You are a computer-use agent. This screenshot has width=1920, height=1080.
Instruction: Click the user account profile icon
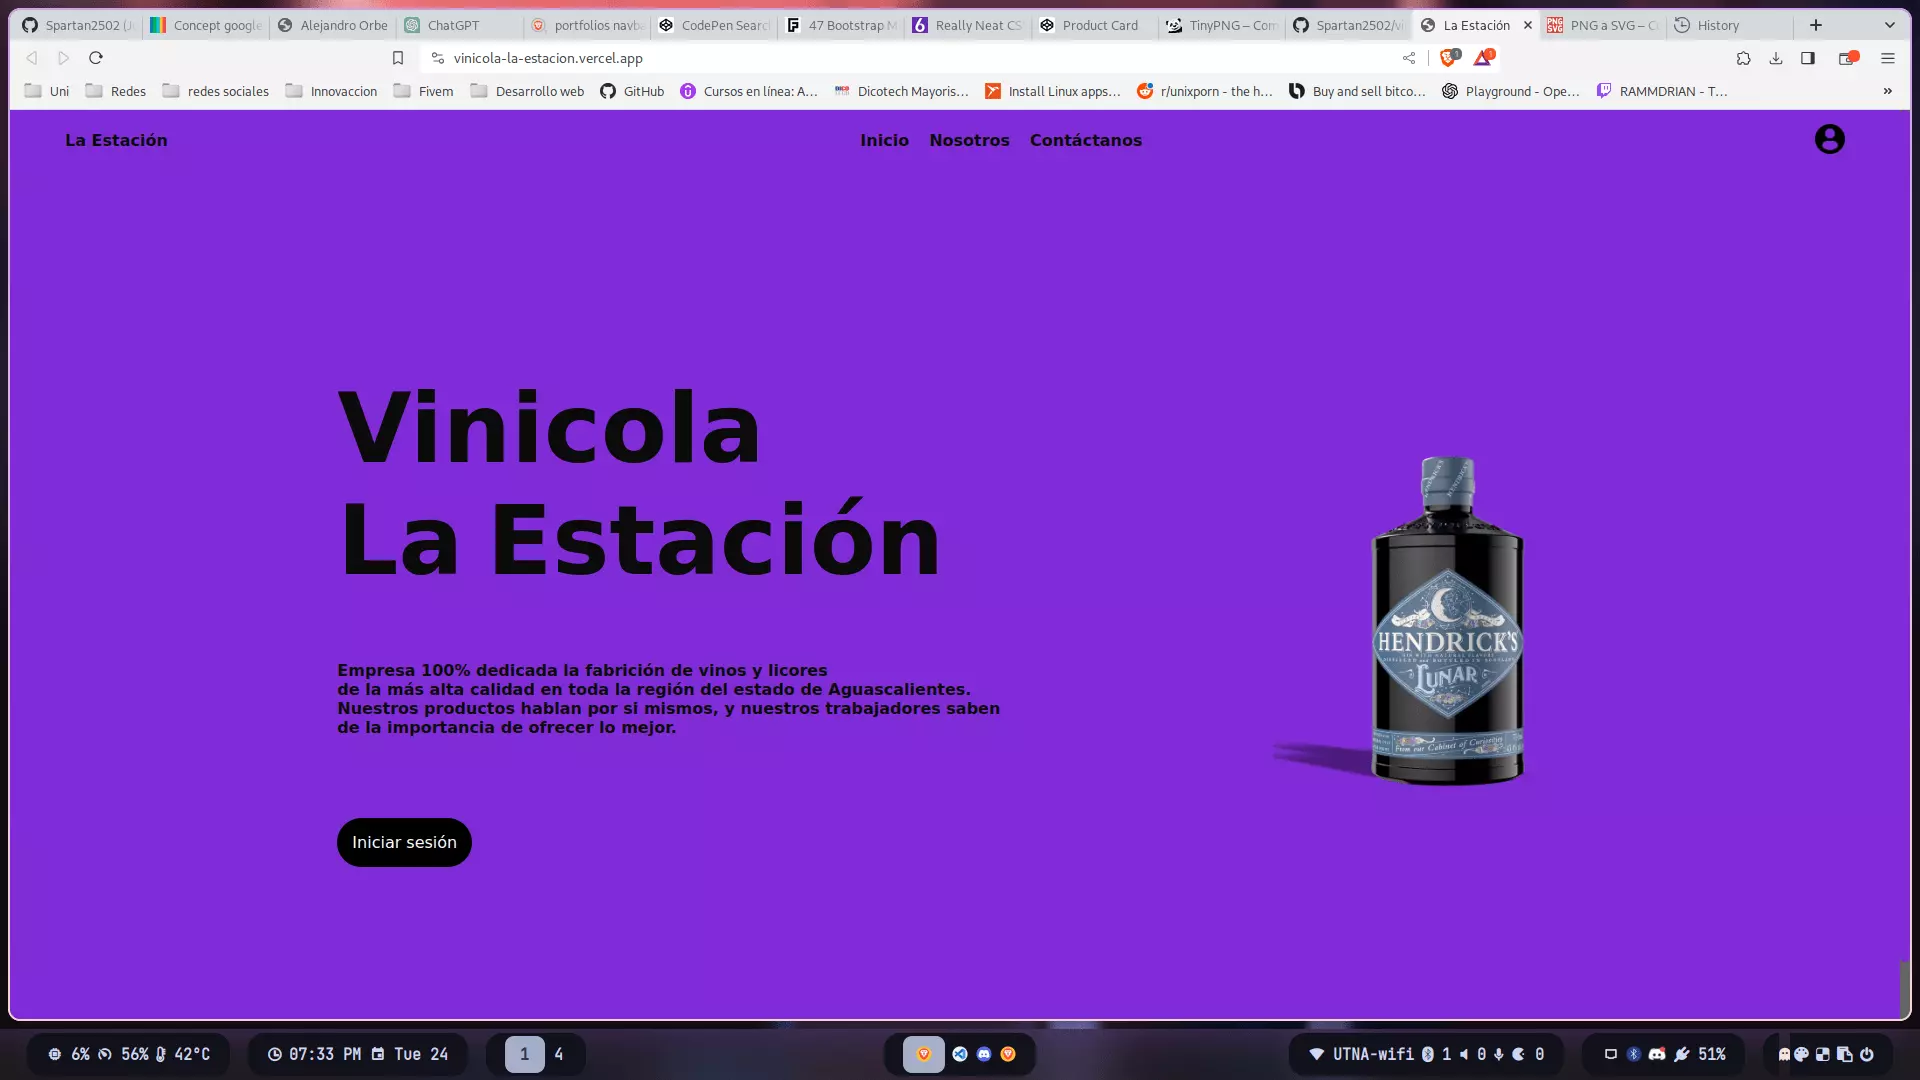tap(1829, 139)
